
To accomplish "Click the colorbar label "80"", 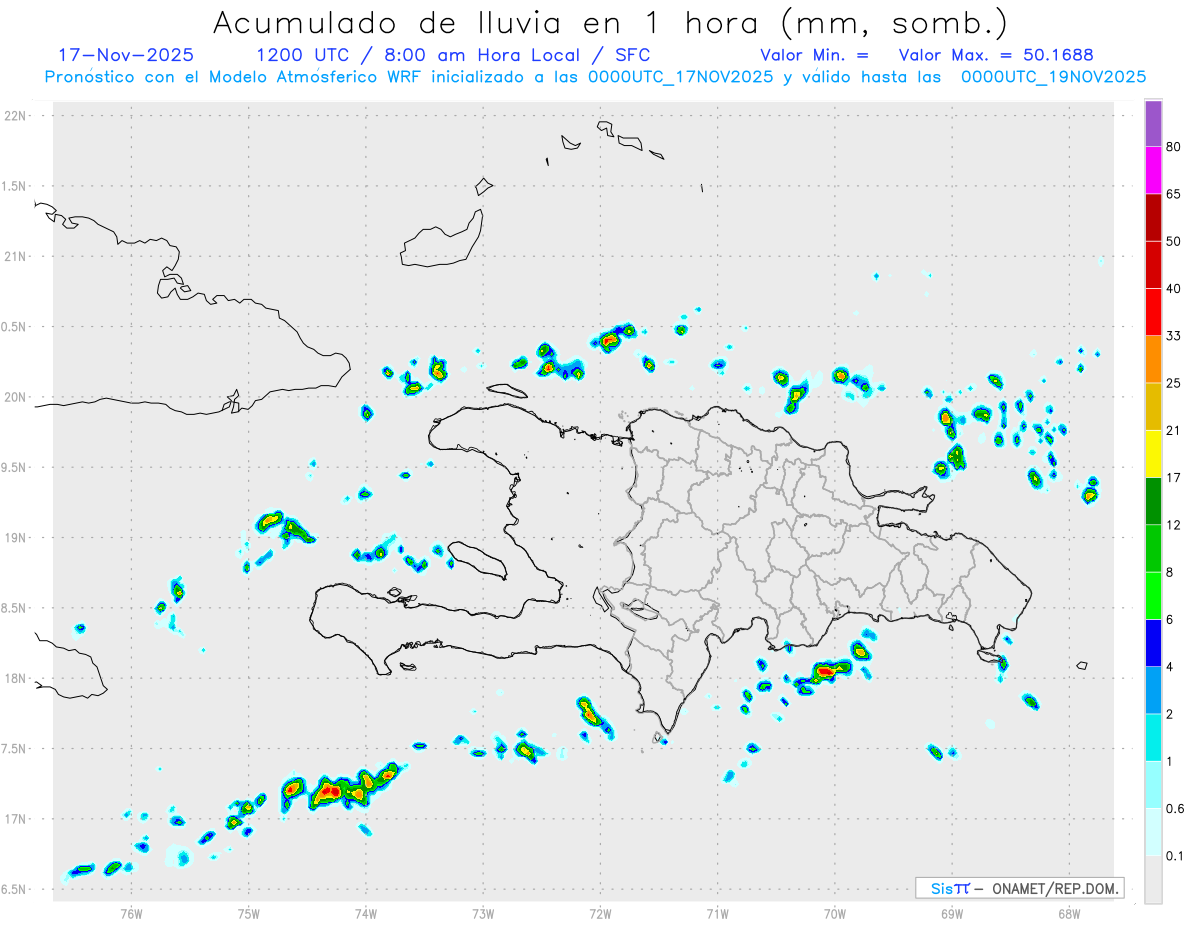I will pyautogui.click(x=1174, y=147).
